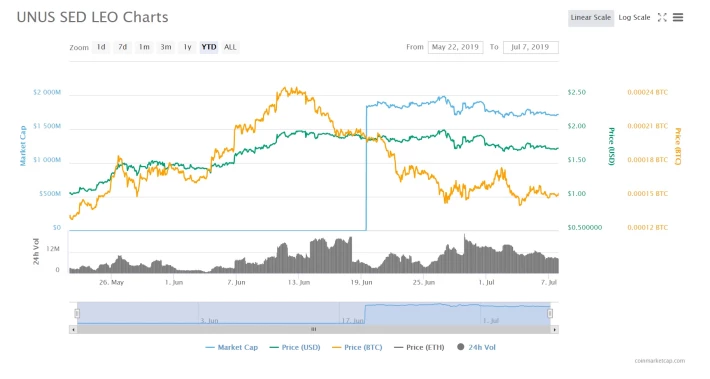Open the coinmarketcap.com credit link

point(660,361)
